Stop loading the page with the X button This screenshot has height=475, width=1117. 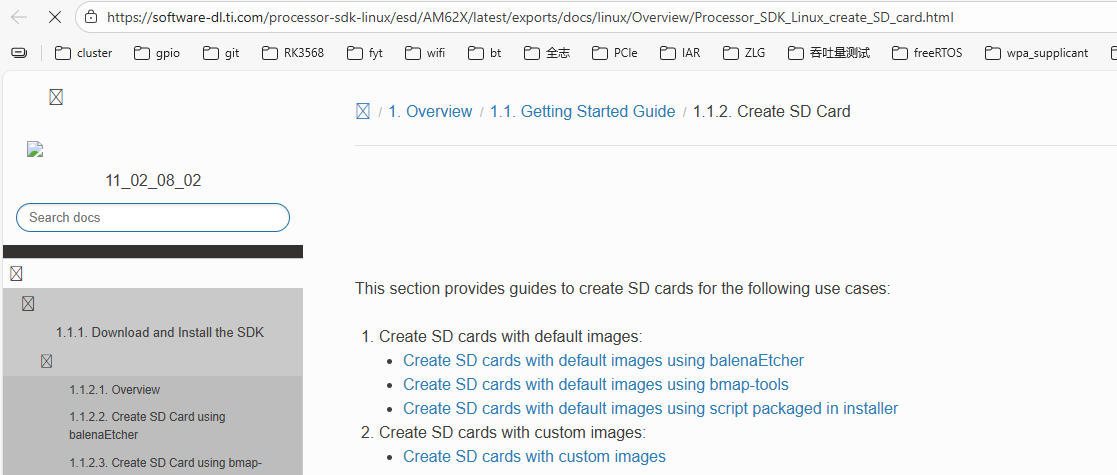(x=55, y=17)
